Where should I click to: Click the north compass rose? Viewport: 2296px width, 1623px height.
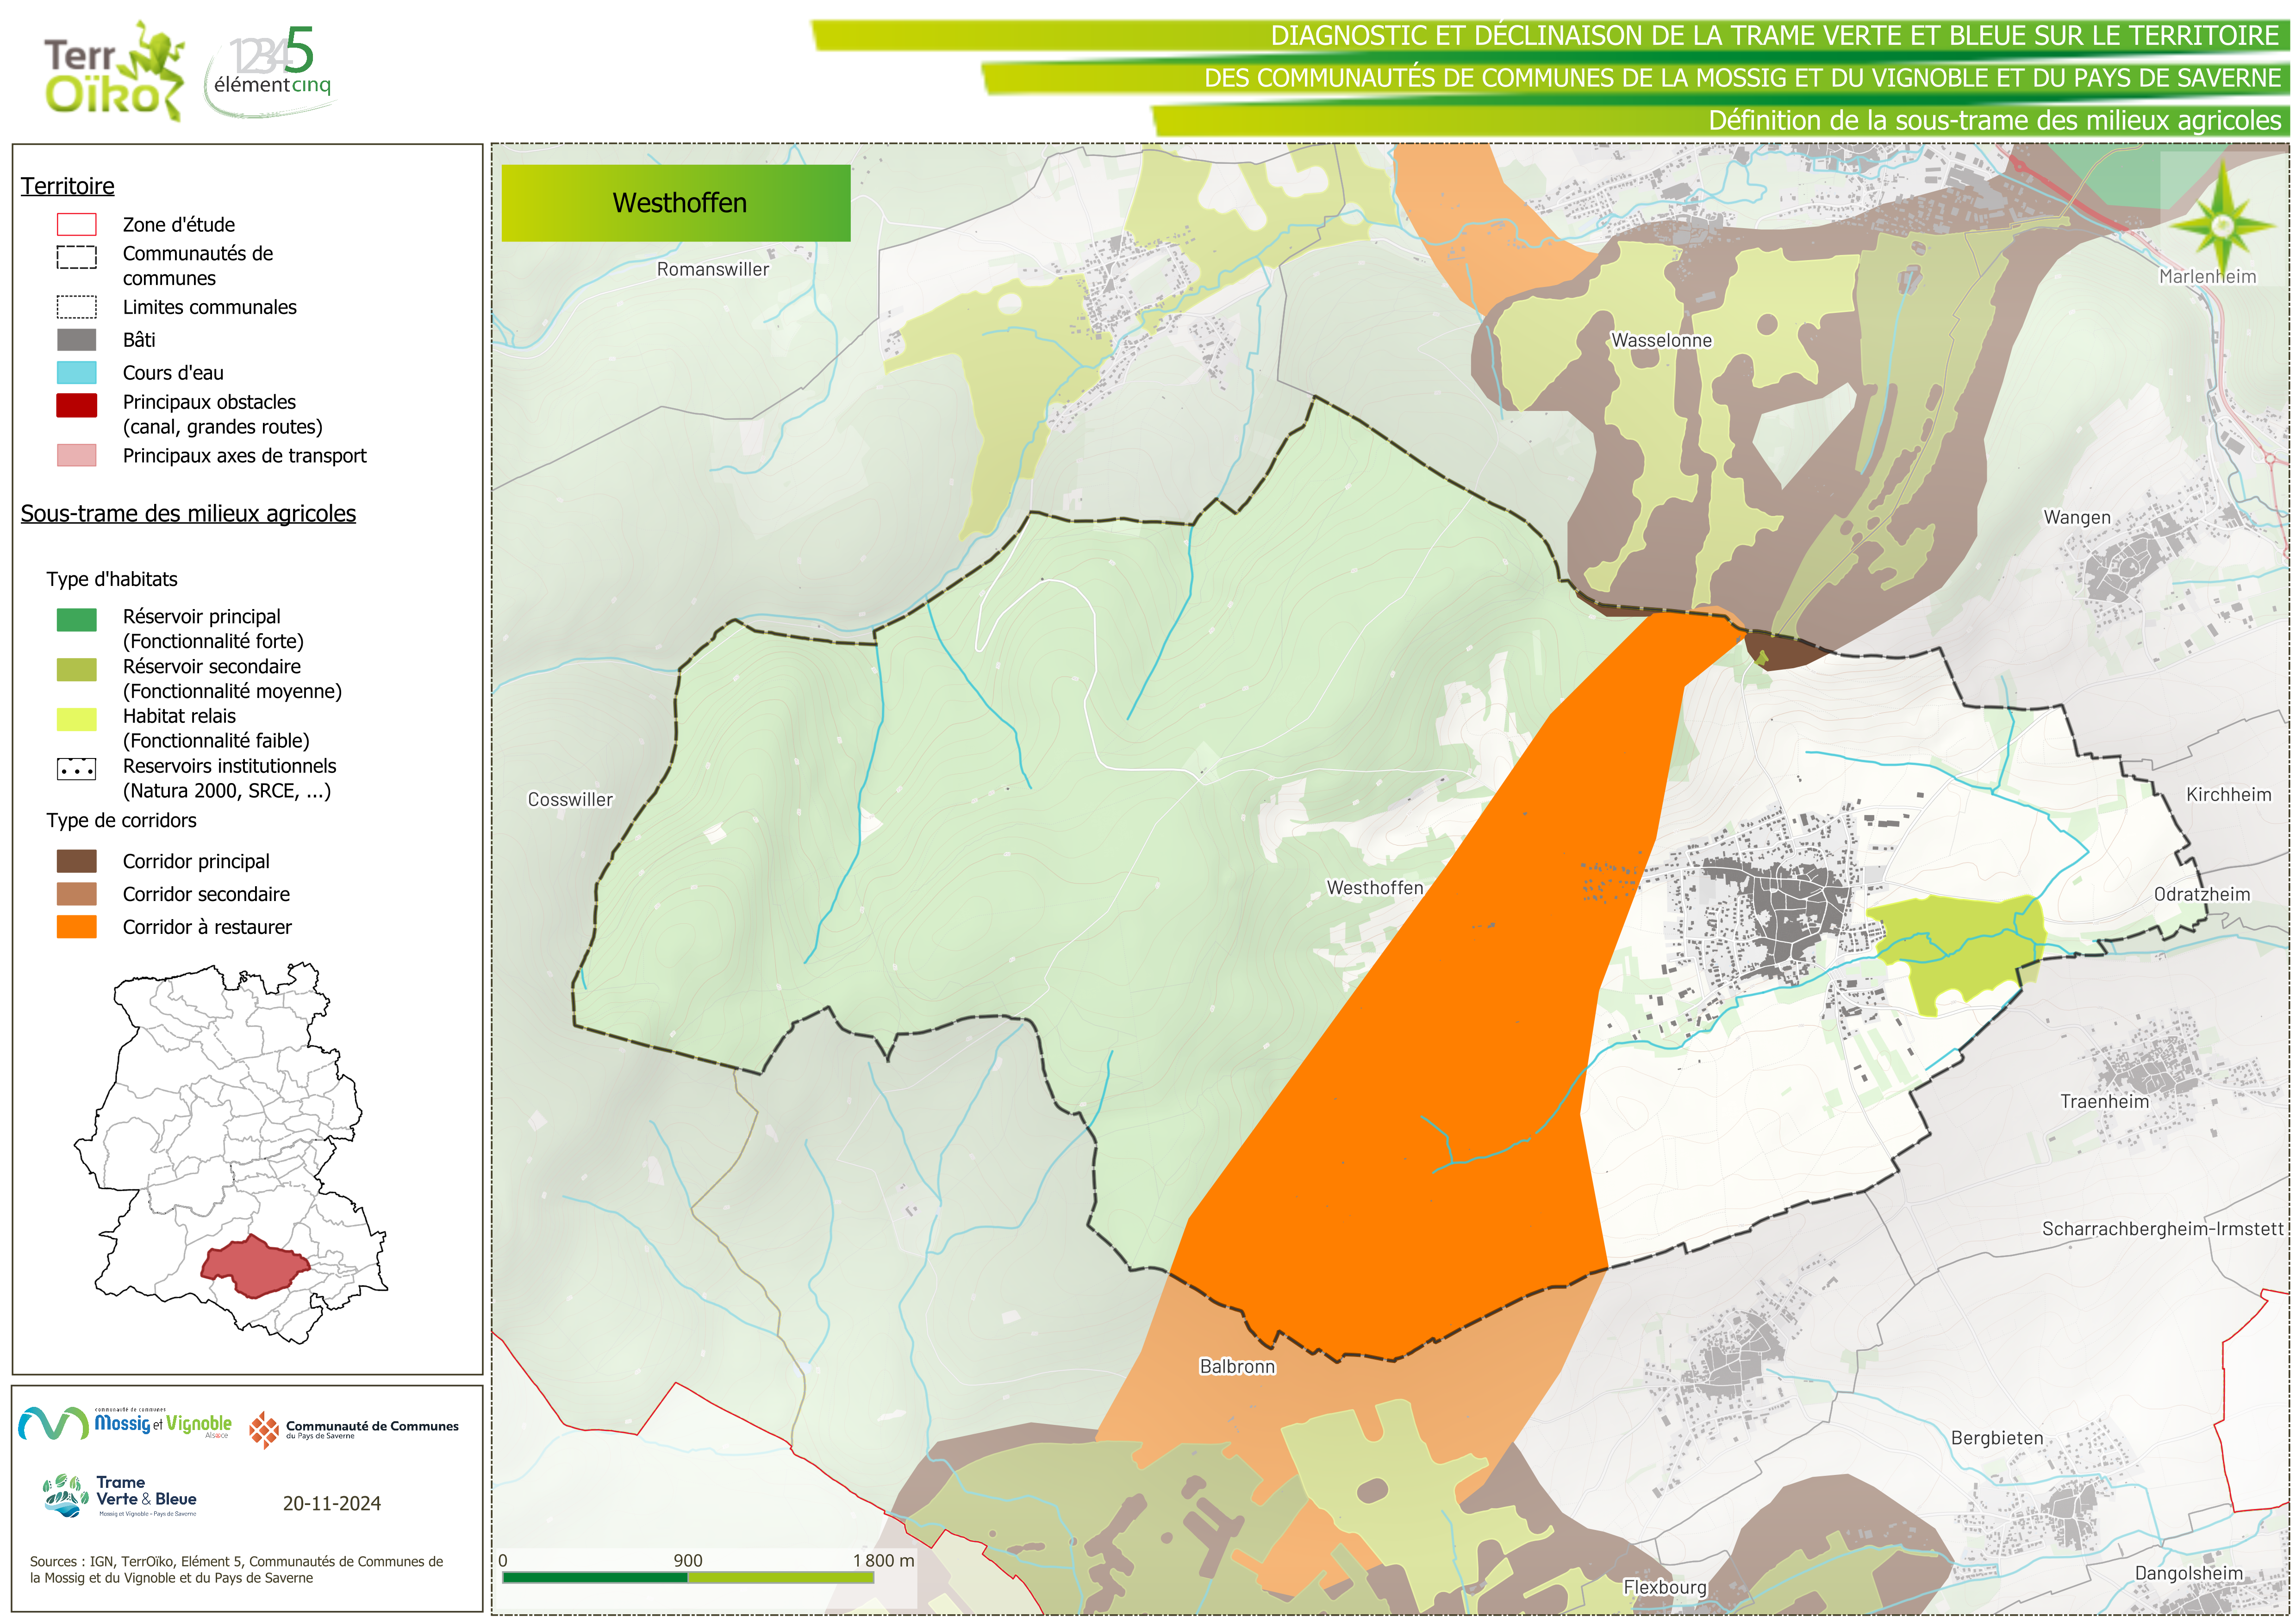[x=2222, y=225]
